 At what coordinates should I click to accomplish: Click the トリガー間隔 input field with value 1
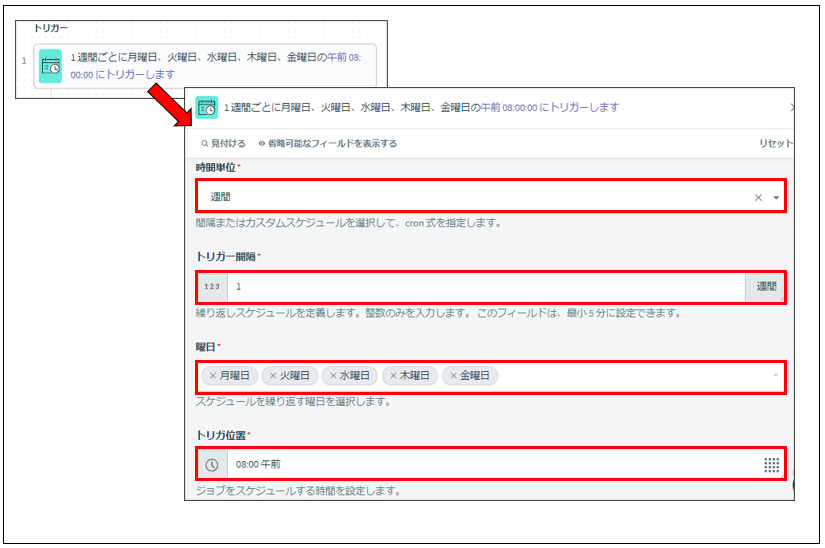click(x=486, y=287)
